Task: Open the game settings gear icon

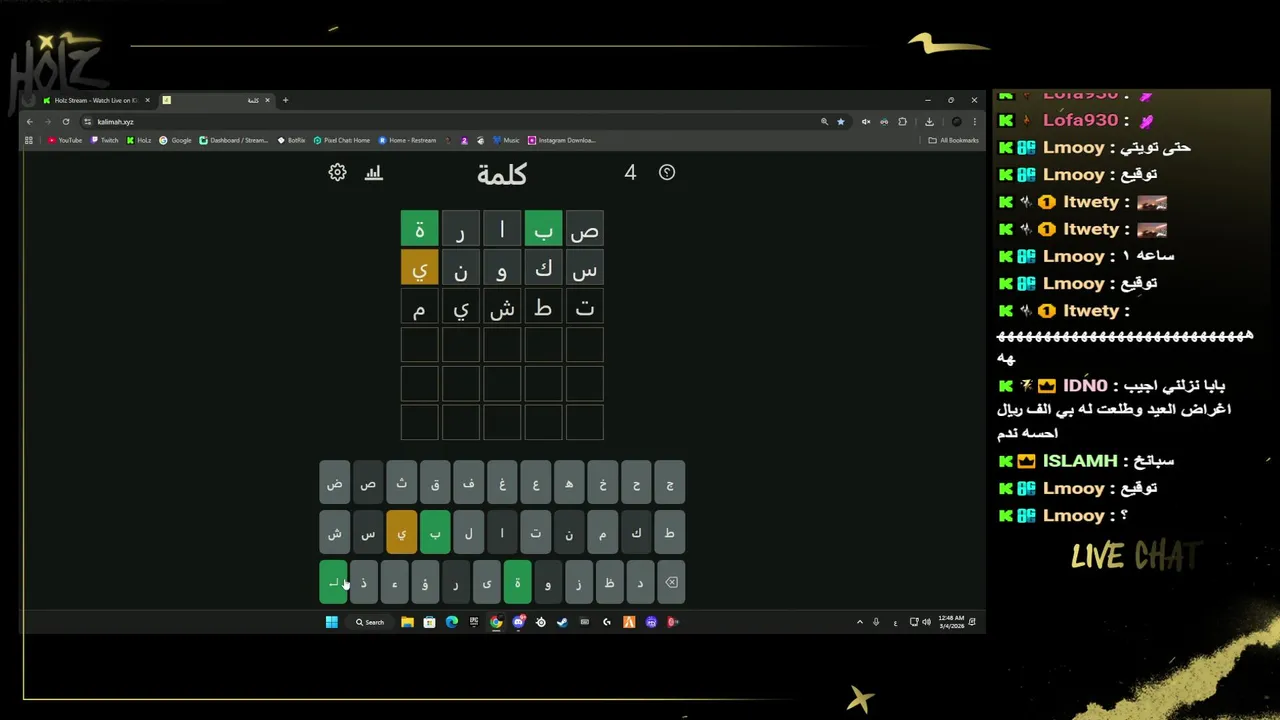Action: point(337,172)
